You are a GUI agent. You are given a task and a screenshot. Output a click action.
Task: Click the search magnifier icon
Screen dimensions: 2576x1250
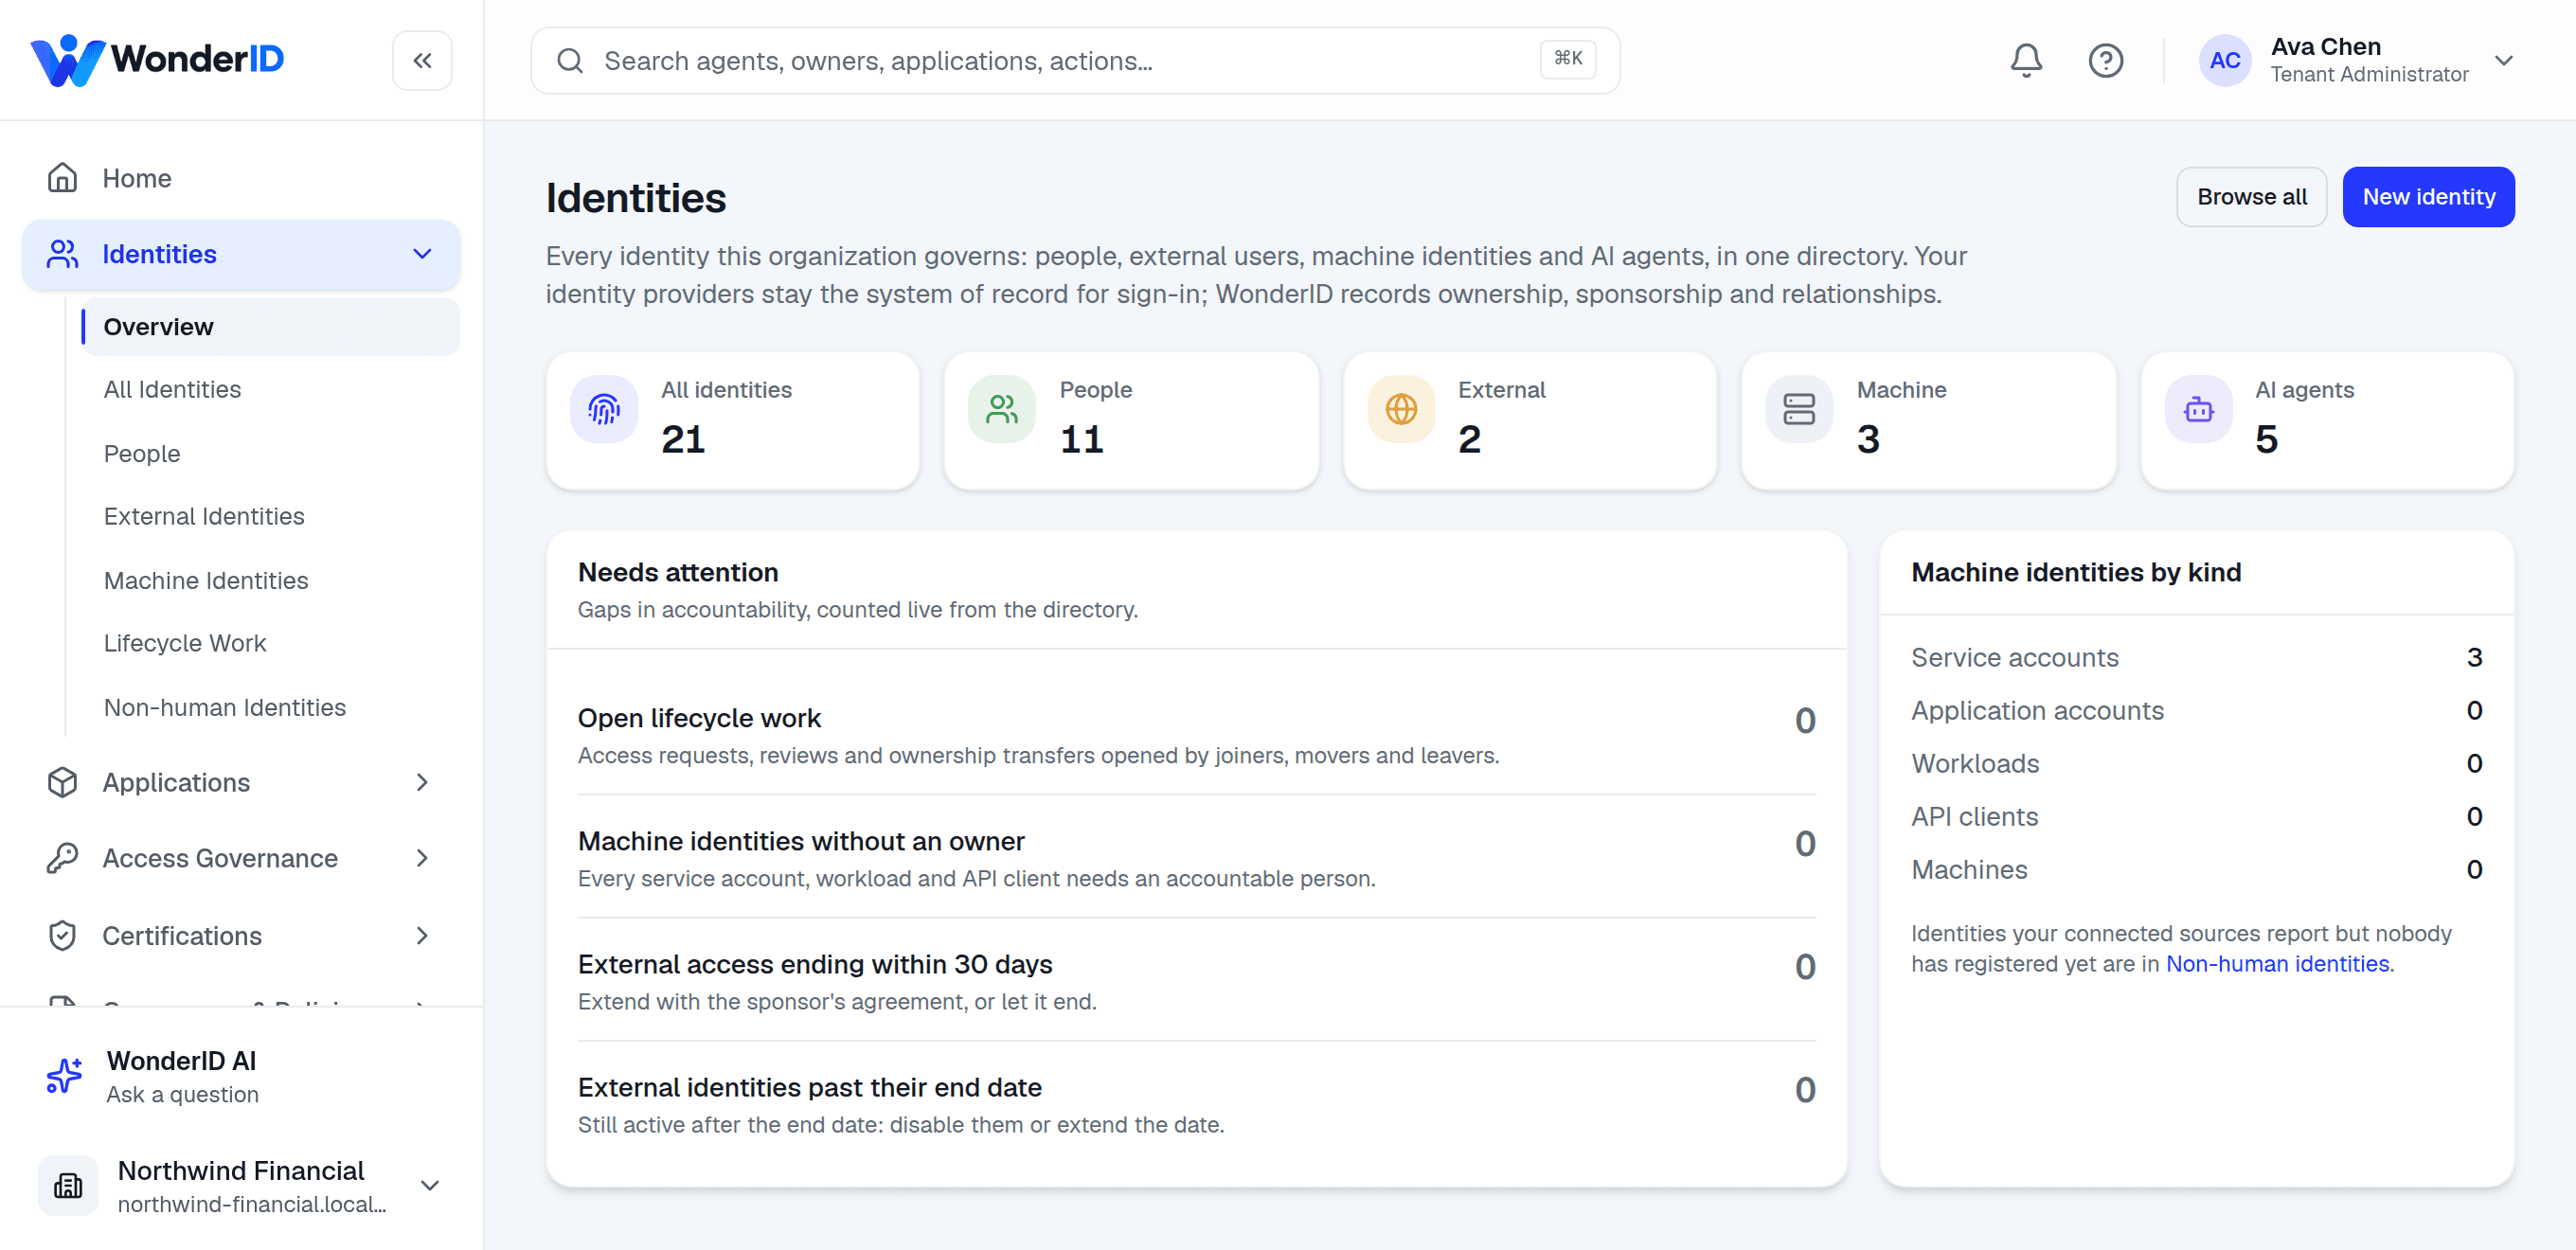[x=570, y=61]
